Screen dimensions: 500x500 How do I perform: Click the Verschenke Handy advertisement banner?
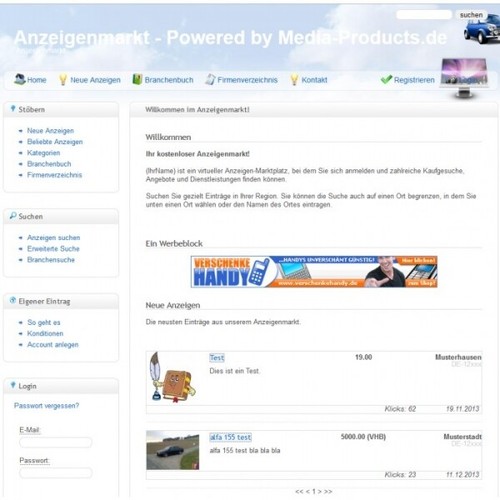tap(314, 272)
